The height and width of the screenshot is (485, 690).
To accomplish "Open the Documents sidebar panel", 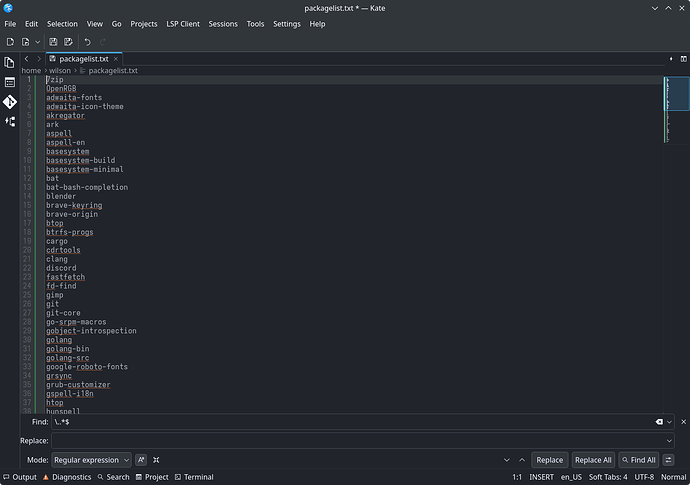I will click(x=10, y=62).
